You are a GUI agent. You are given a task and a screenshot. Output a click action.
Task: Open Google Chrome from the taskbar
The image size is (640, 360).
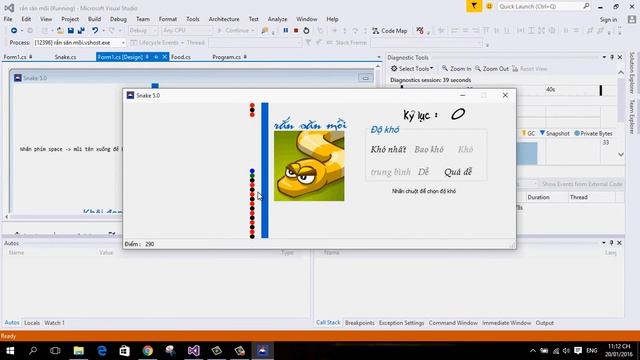tap(148, 351)
